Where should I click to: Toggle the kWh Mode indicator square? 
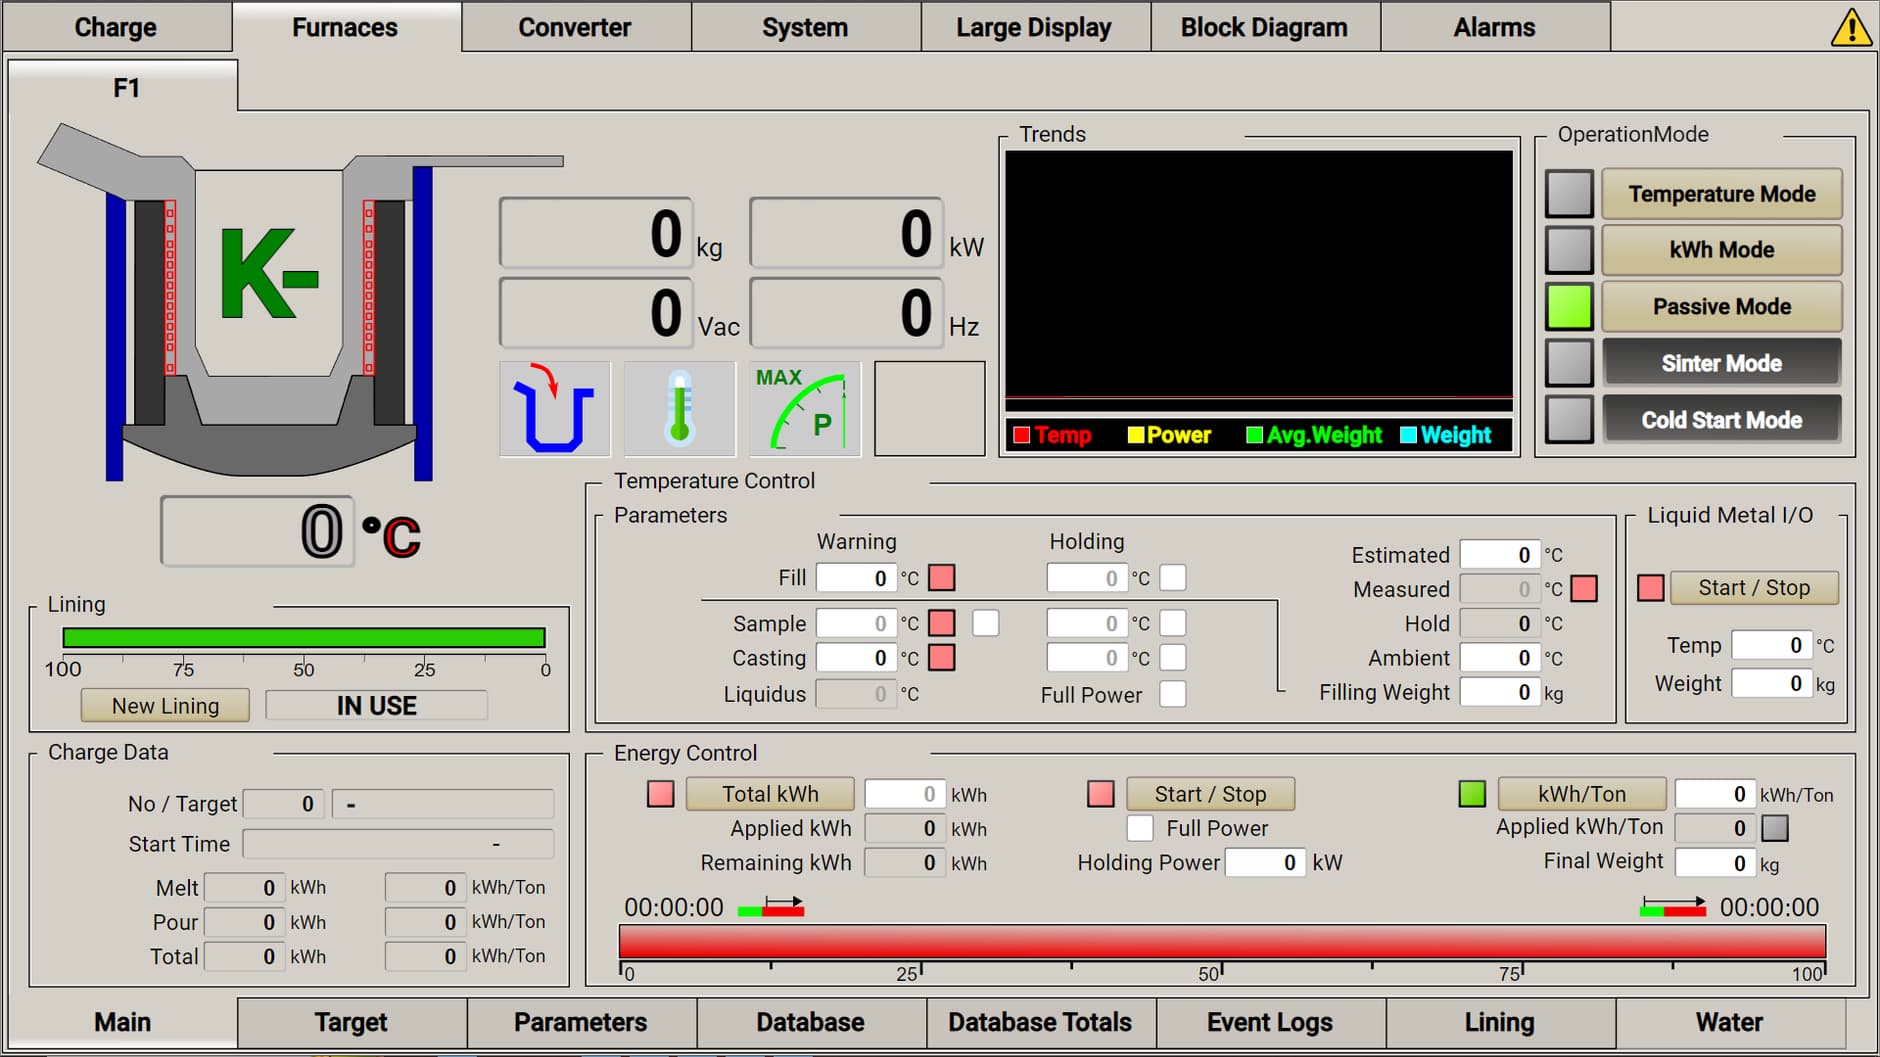point(1569,250)
